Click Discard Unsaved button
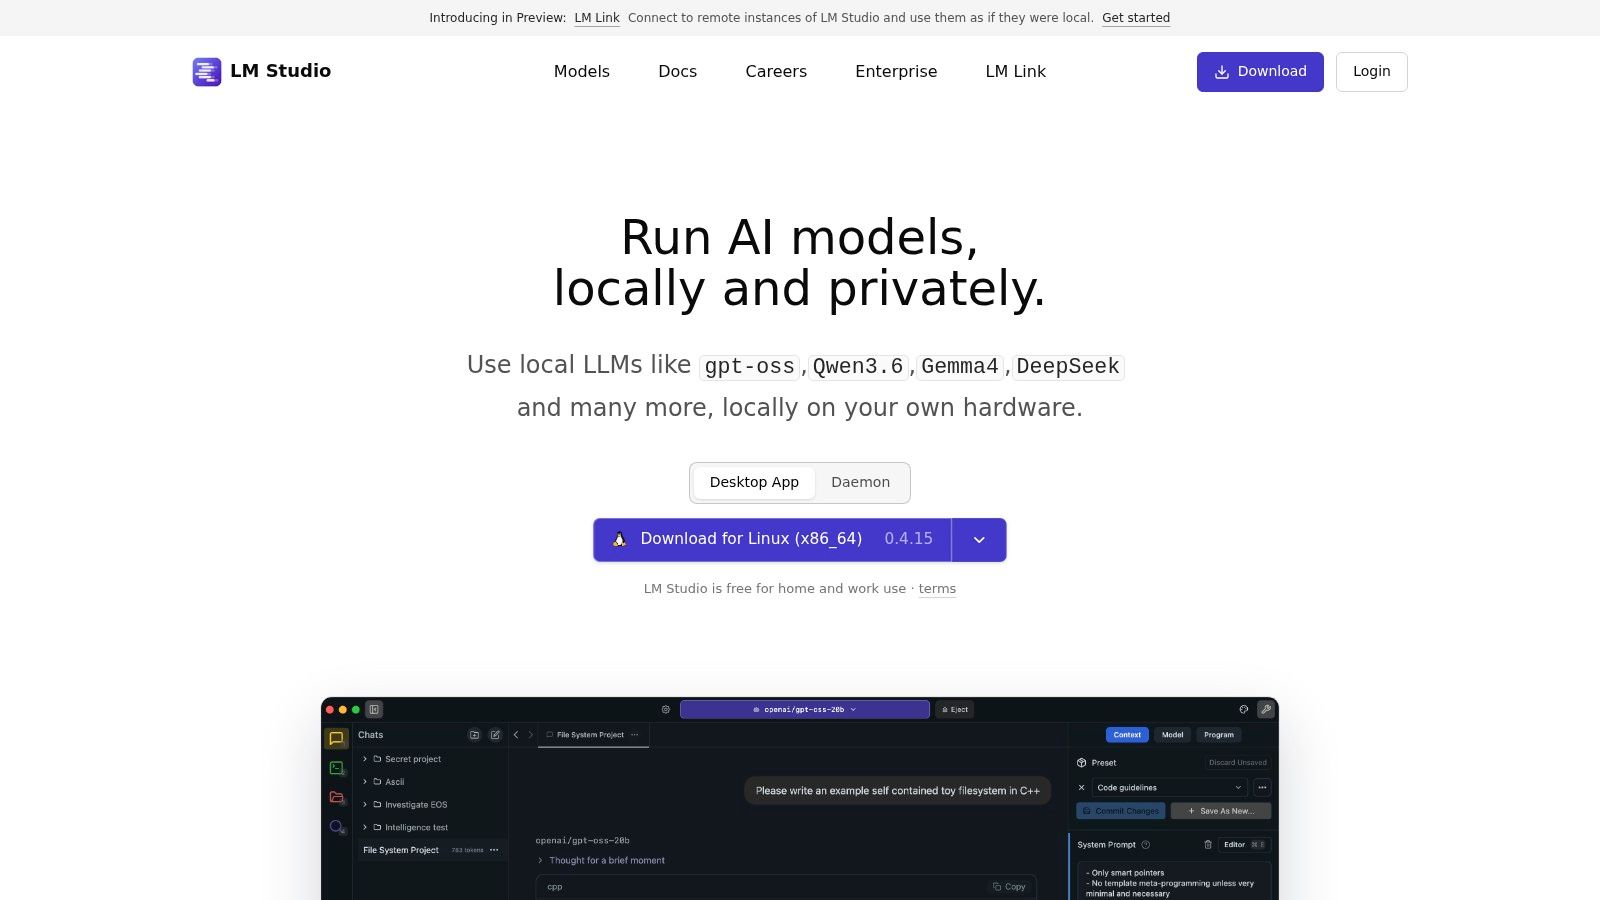1600x900 pixels. click(1238, 763)
